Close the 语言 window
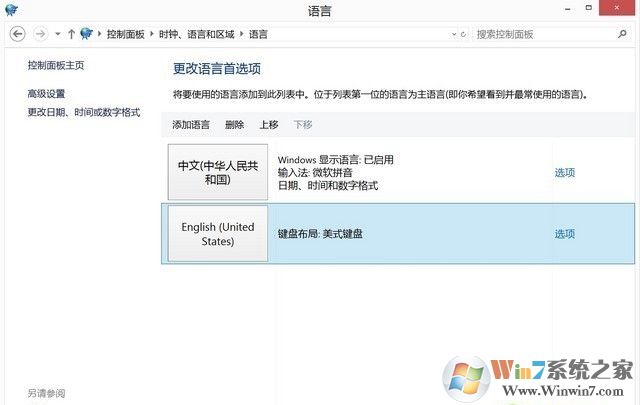The width and height of the screenshot is (640, 405). tap(617, 8)
